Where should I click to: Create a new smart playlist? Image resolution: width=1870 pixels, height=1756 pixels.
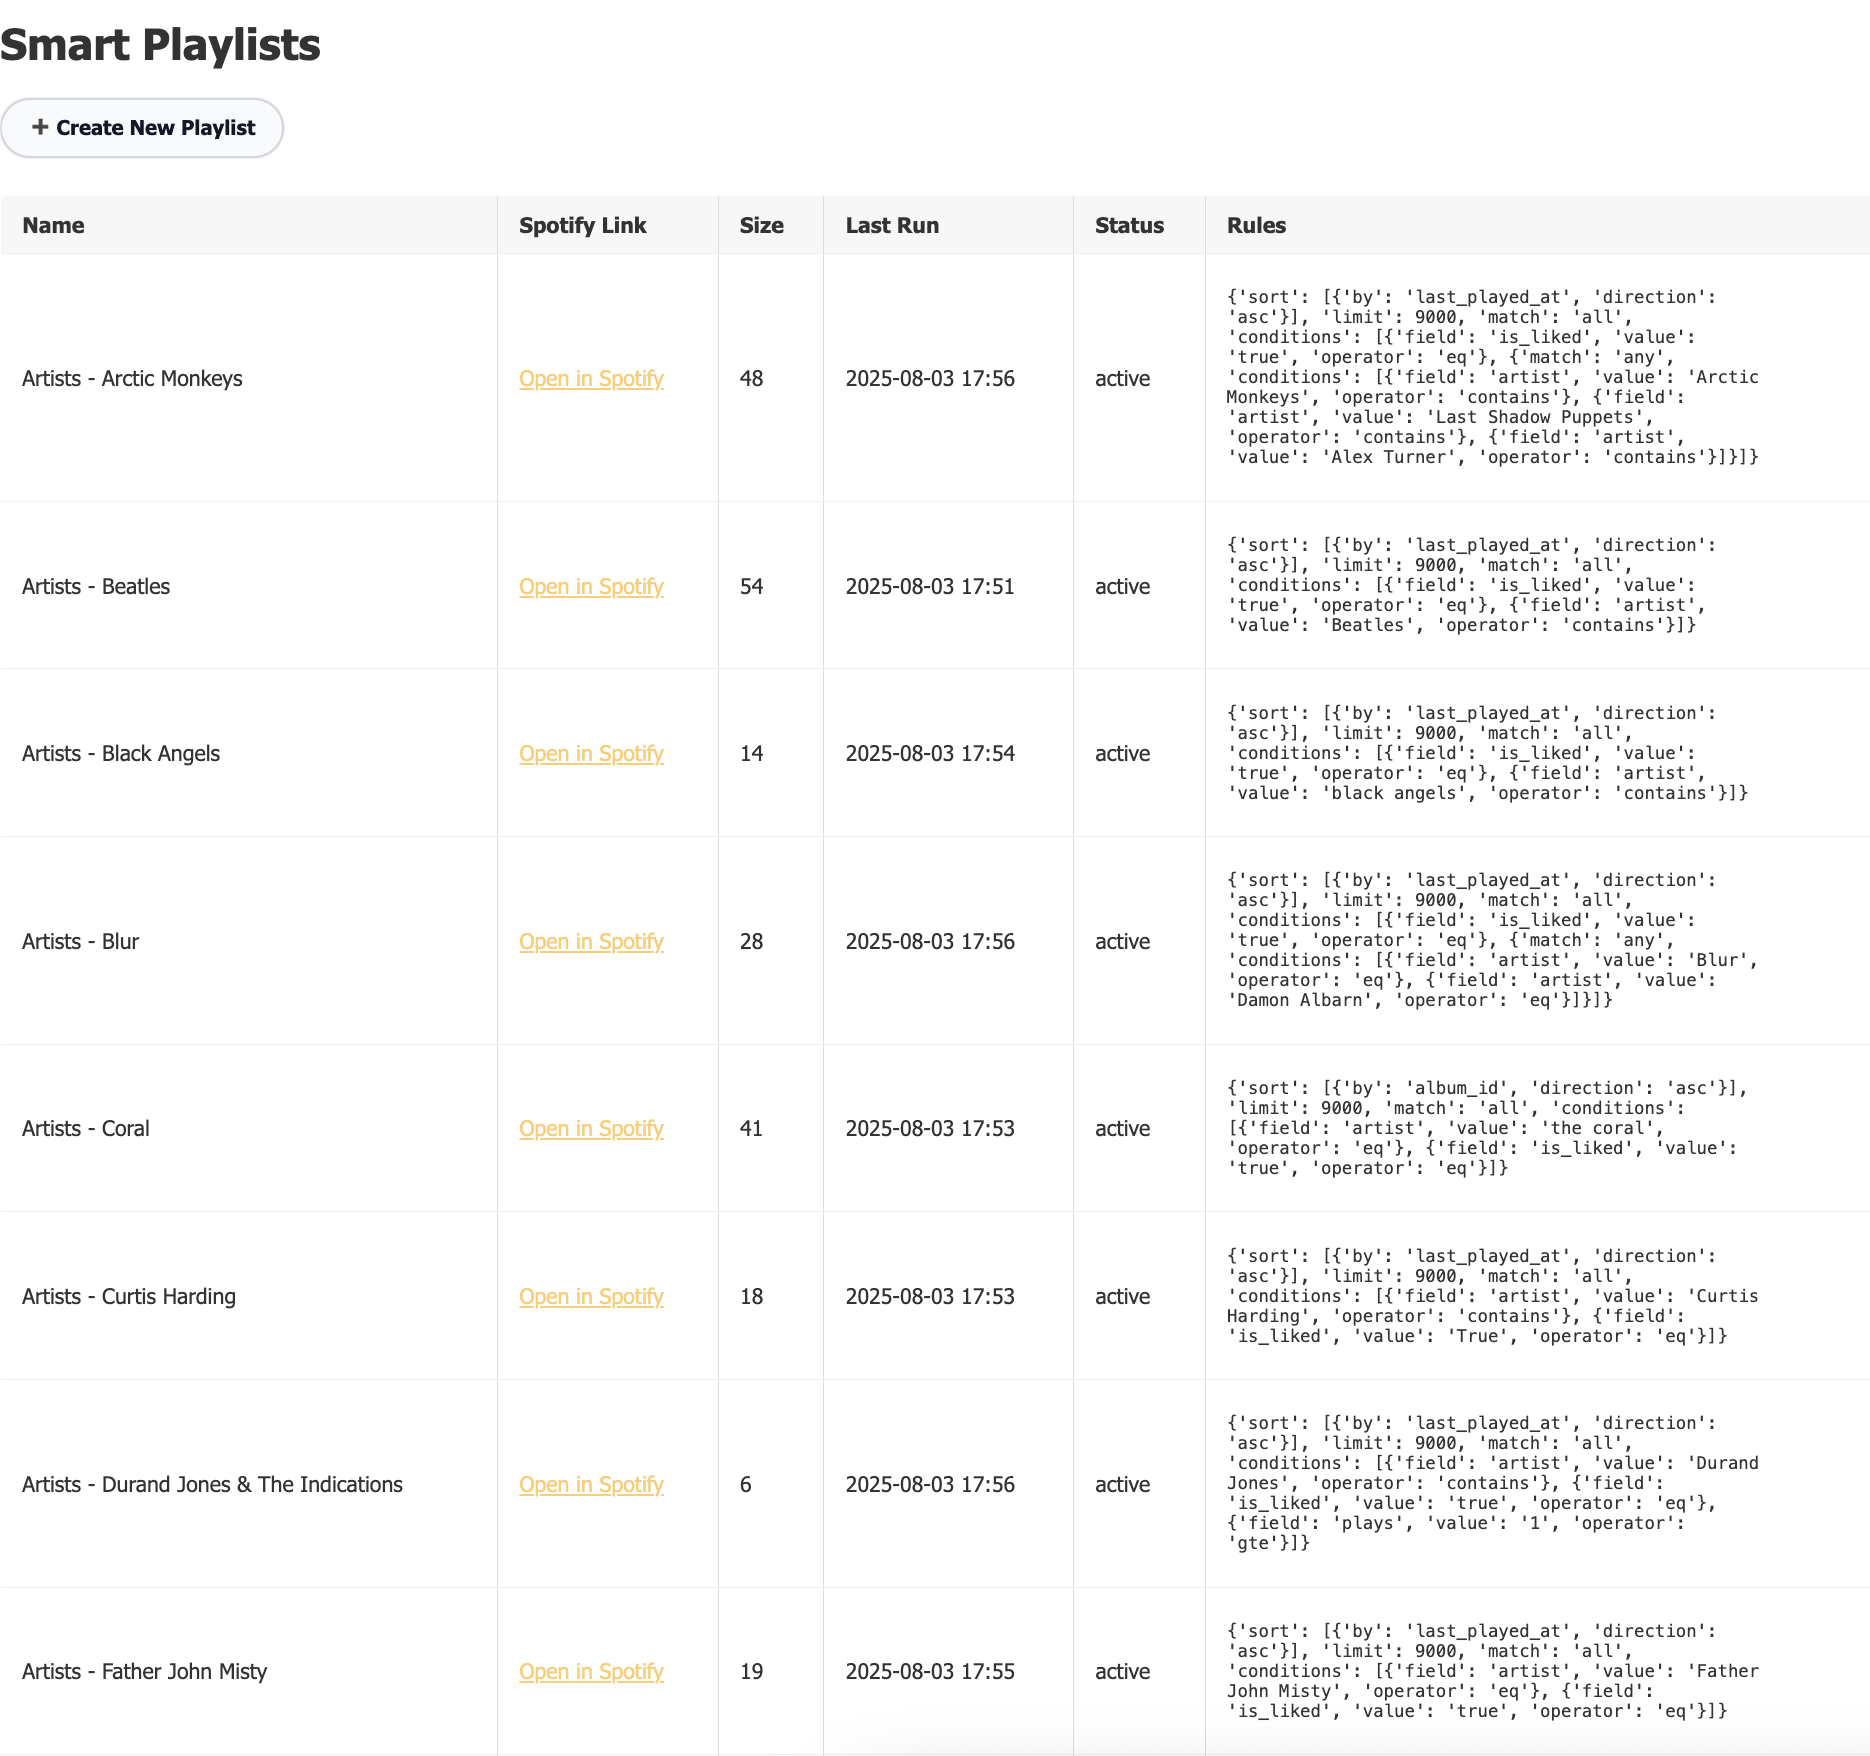click(x=142, y=128)
